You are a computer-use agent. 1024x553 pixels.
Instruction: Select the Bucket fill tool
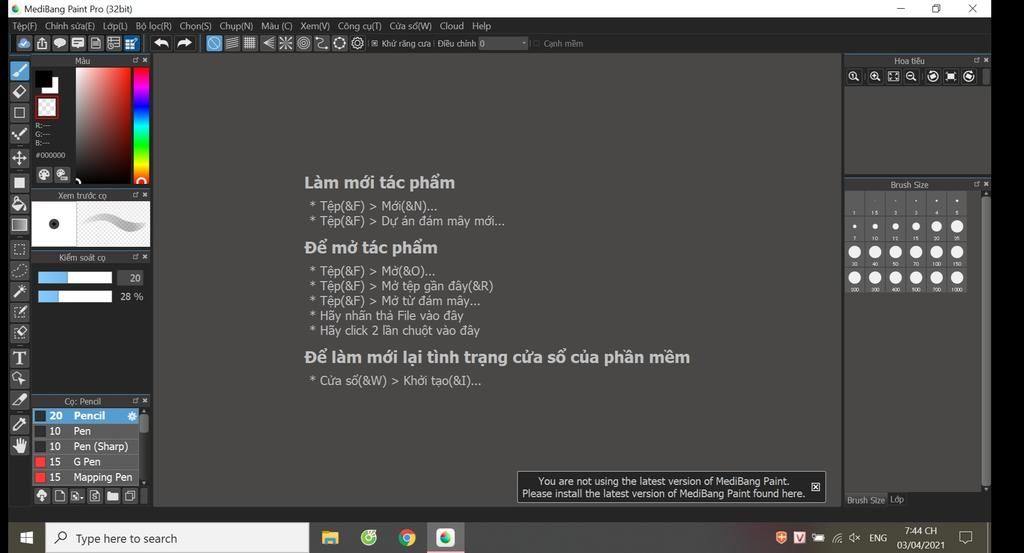[x=20, y=203]
